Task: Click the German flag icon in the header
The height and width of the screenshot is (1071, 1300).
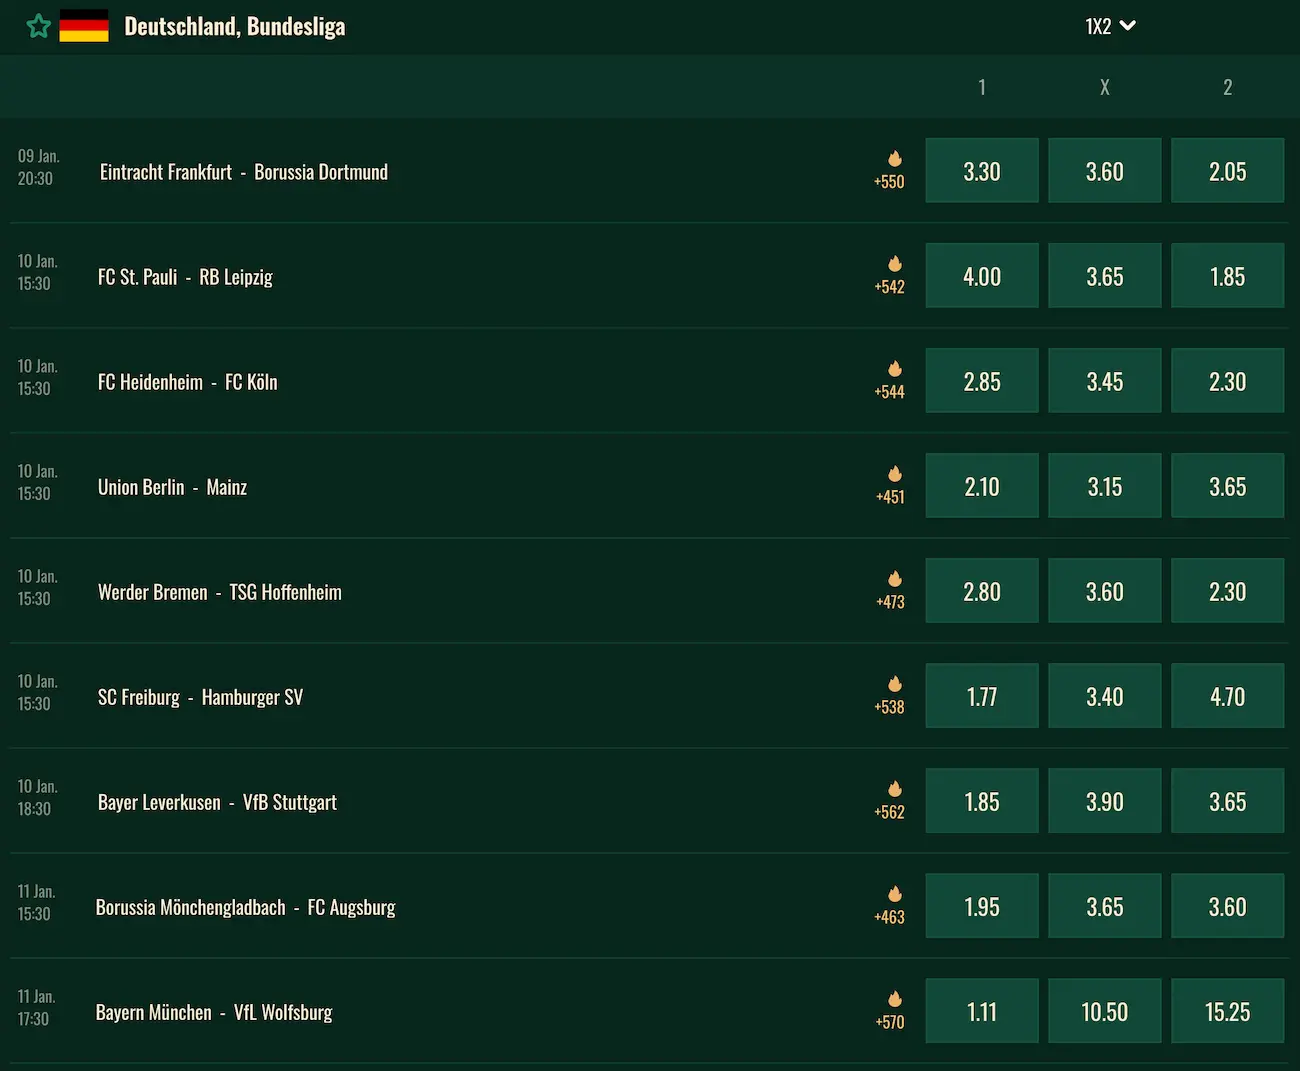Action: [x=84, y=26]
